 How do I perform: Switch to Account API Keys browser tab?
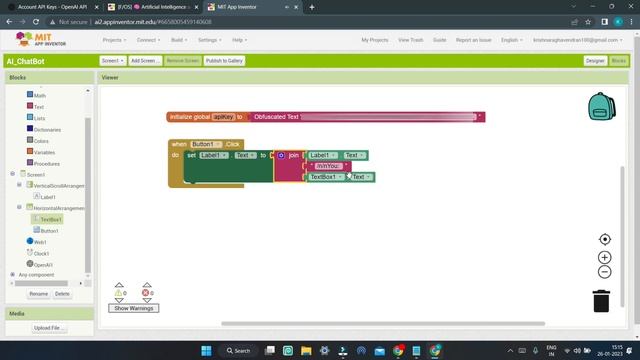tap(53, 7)
